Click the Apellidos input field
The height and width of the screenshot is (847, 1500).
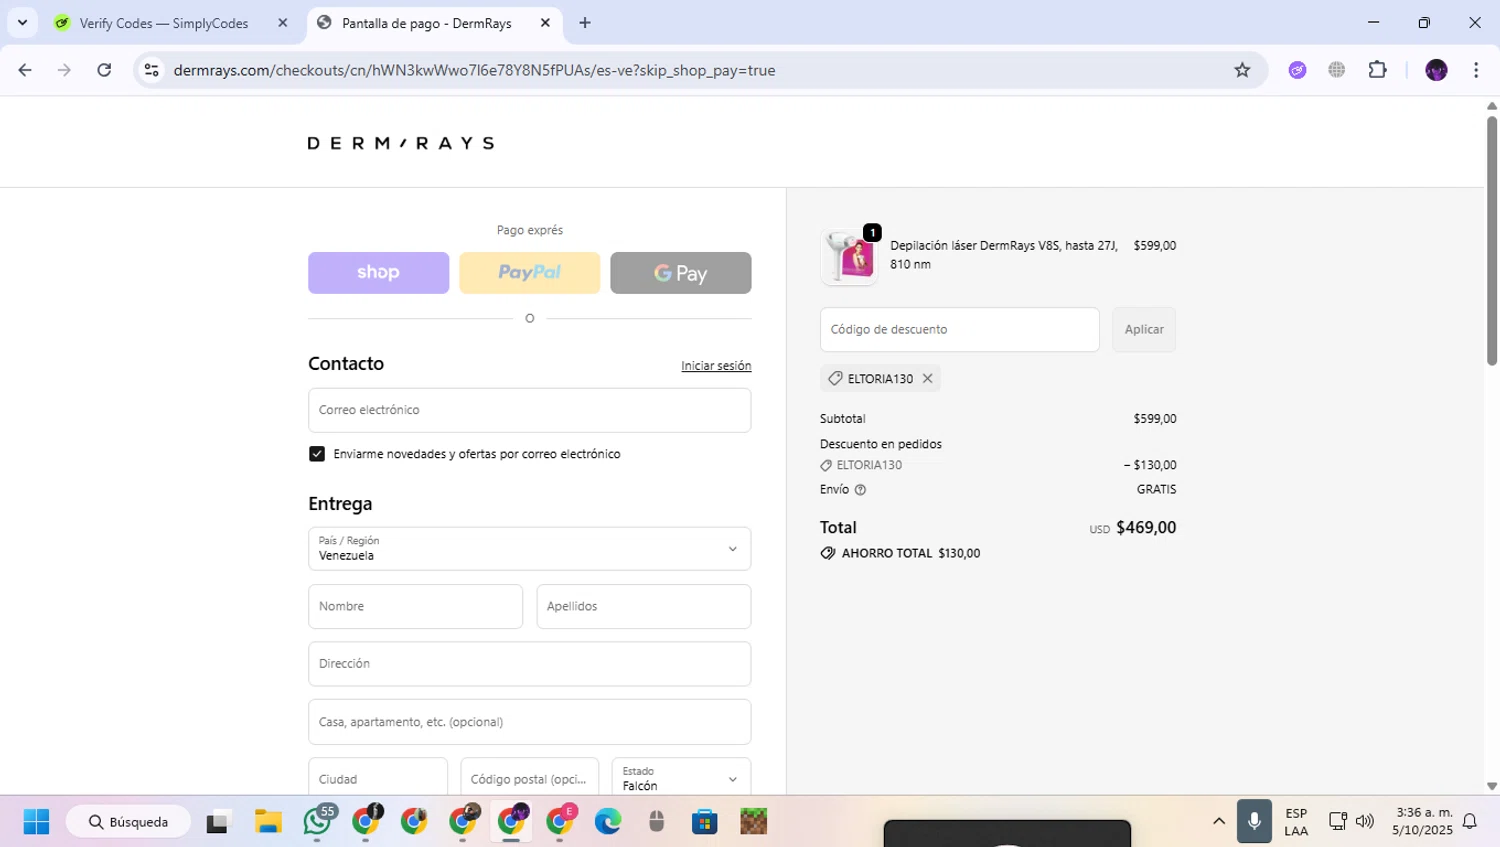tap(643, 606)
